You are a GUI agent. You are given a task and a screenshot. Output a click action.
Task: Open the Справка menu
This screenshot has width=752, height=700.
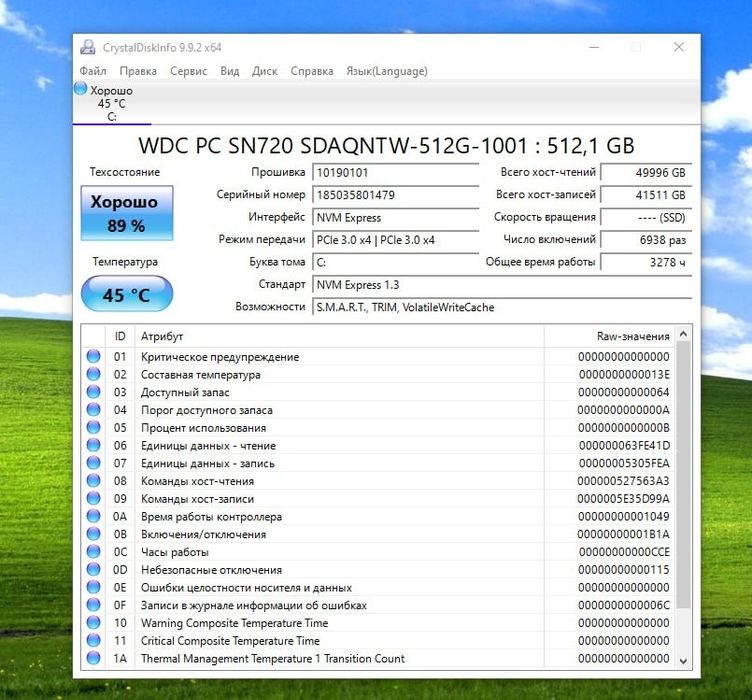pyautogui.click(x=312, y=71)
